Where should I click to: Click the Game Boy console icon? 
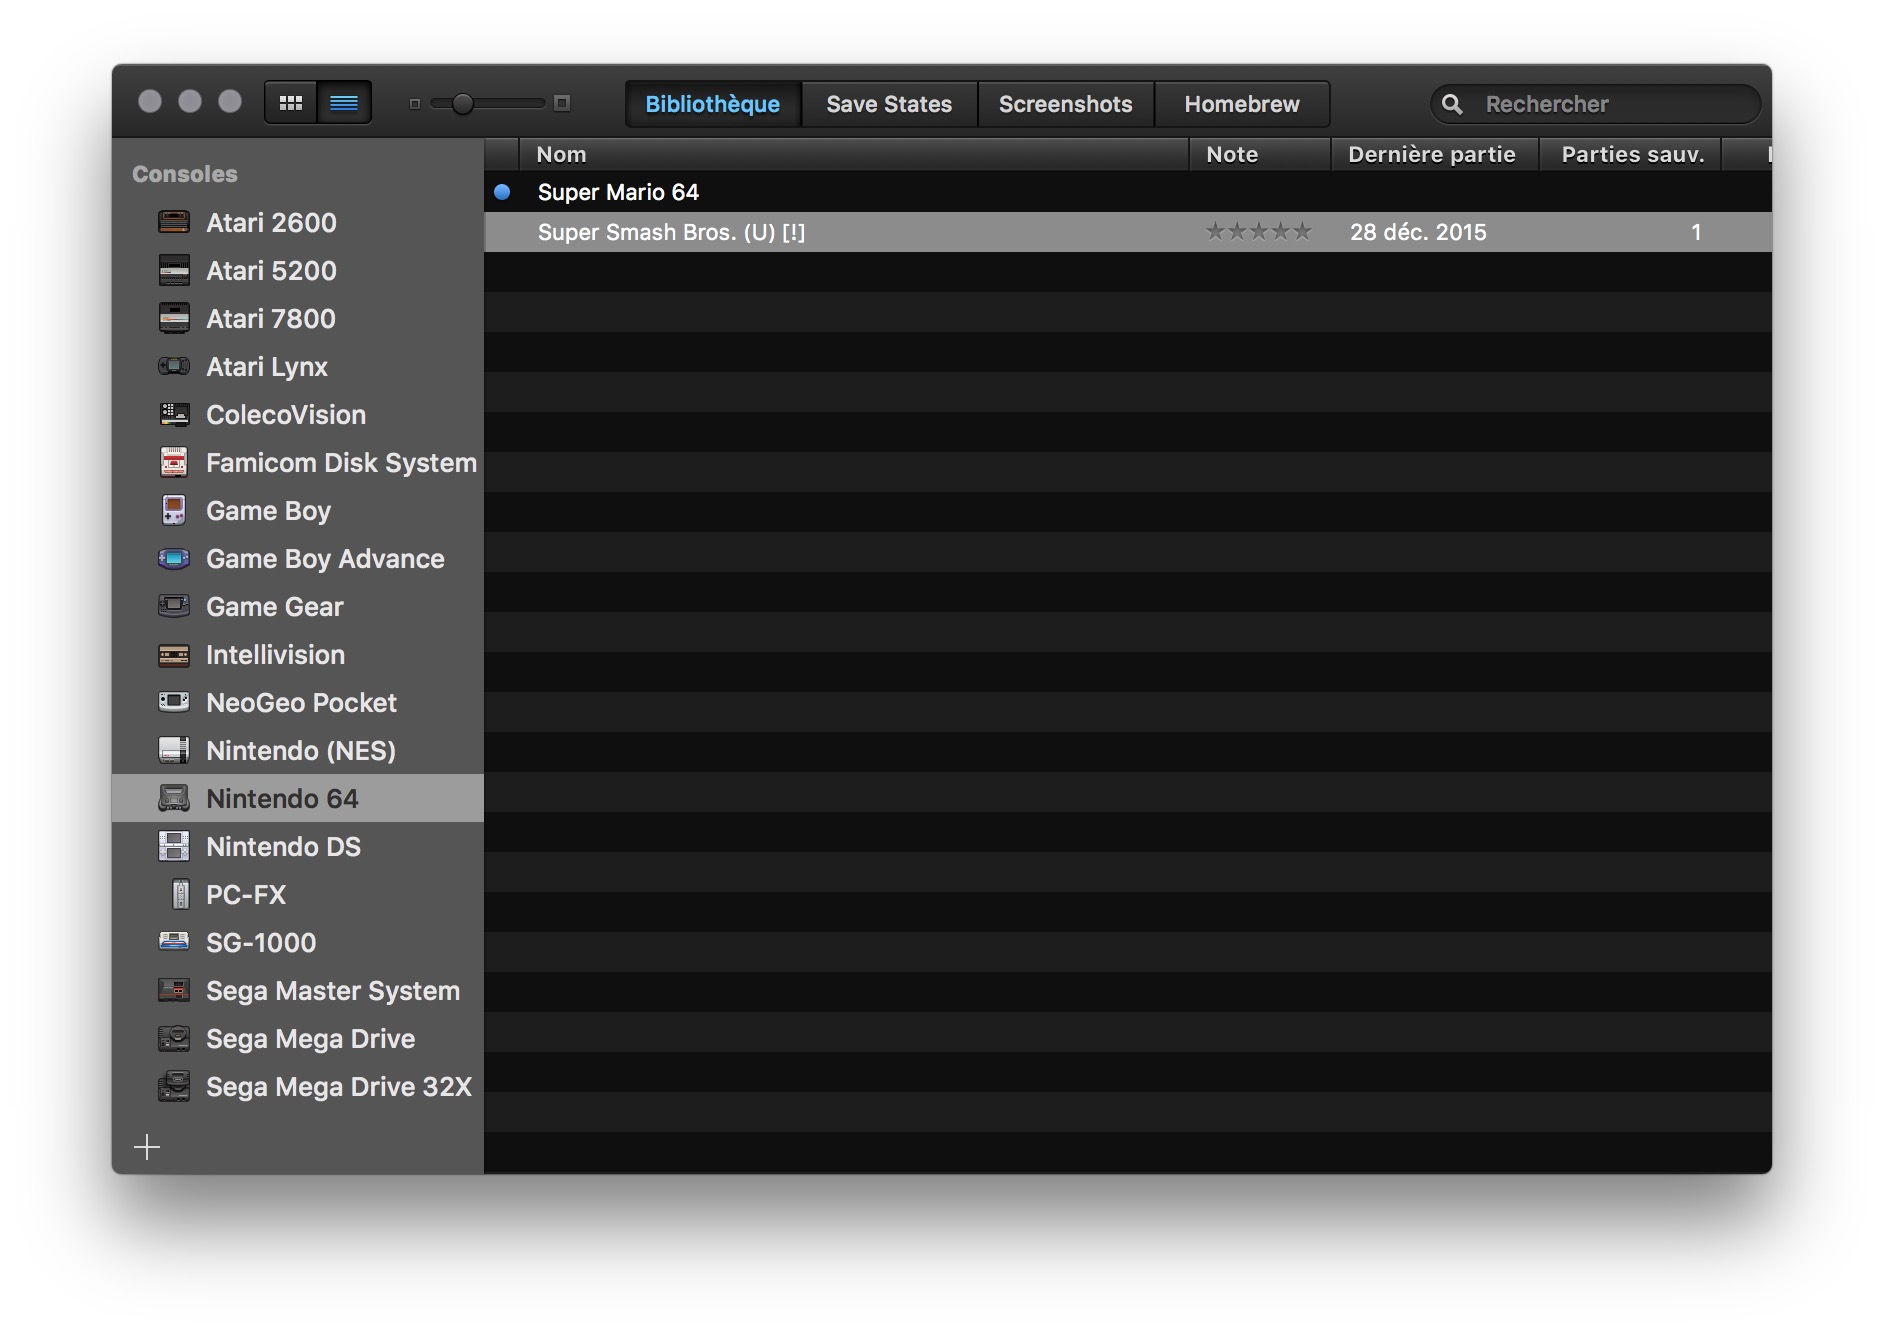[x=174, y=510]
